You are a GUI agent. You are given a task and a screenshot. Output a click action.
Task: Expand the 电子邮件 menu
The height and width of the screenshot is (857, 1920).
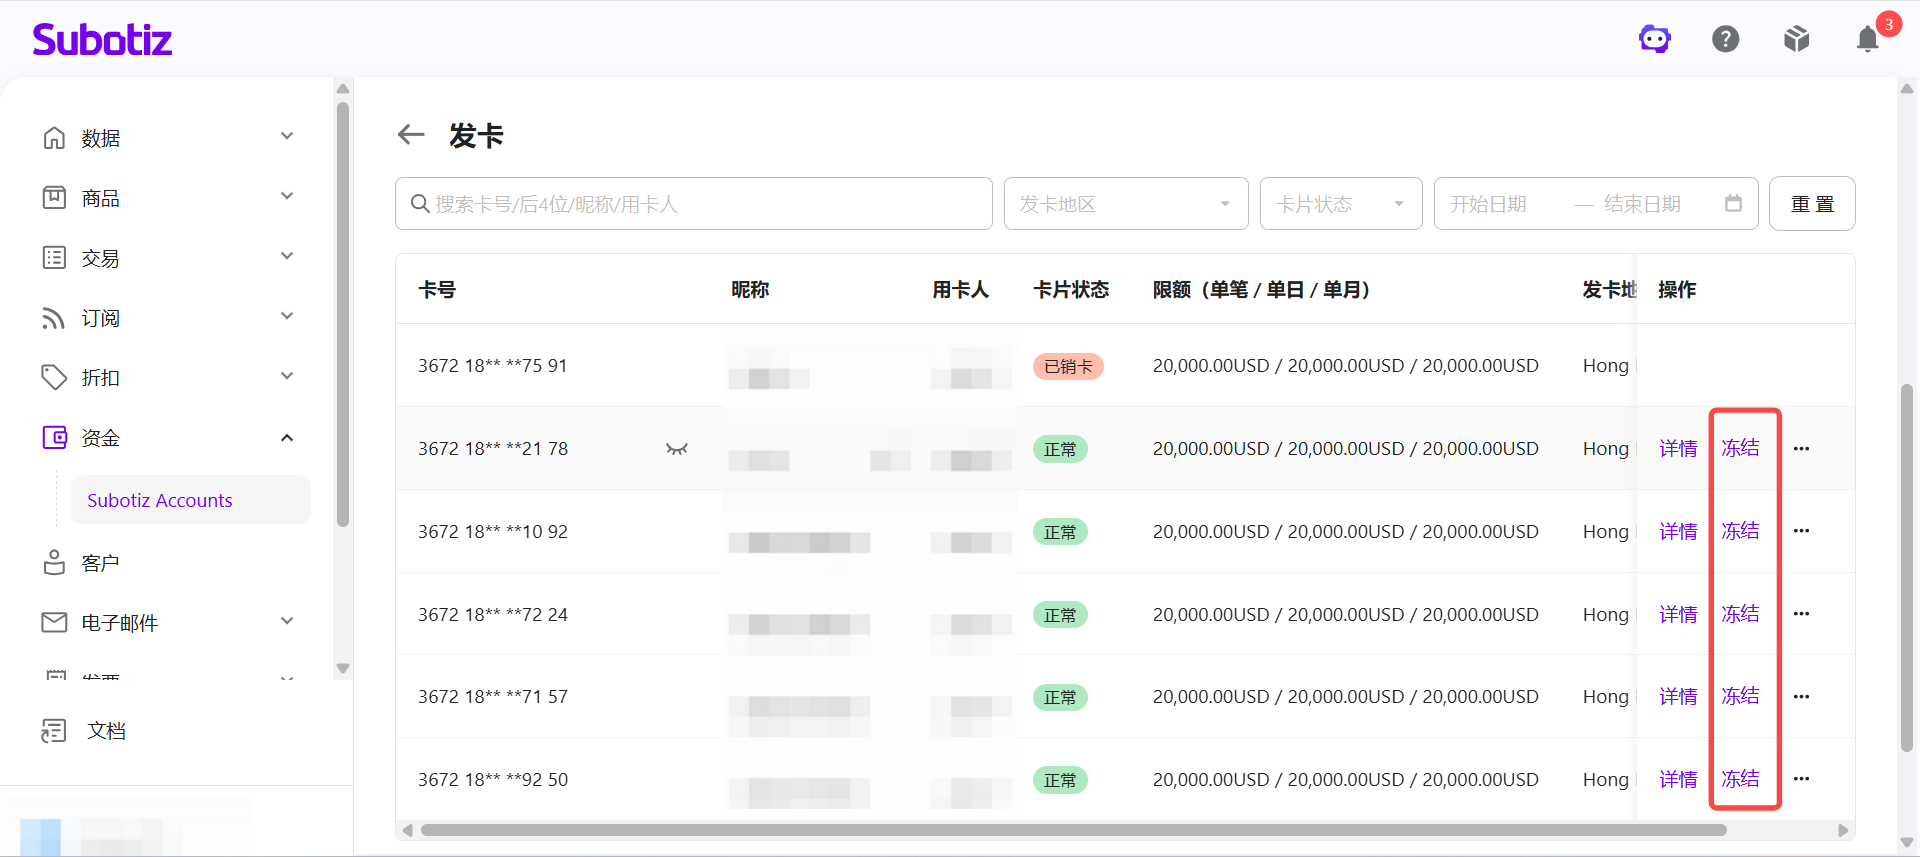click(287, 621)
